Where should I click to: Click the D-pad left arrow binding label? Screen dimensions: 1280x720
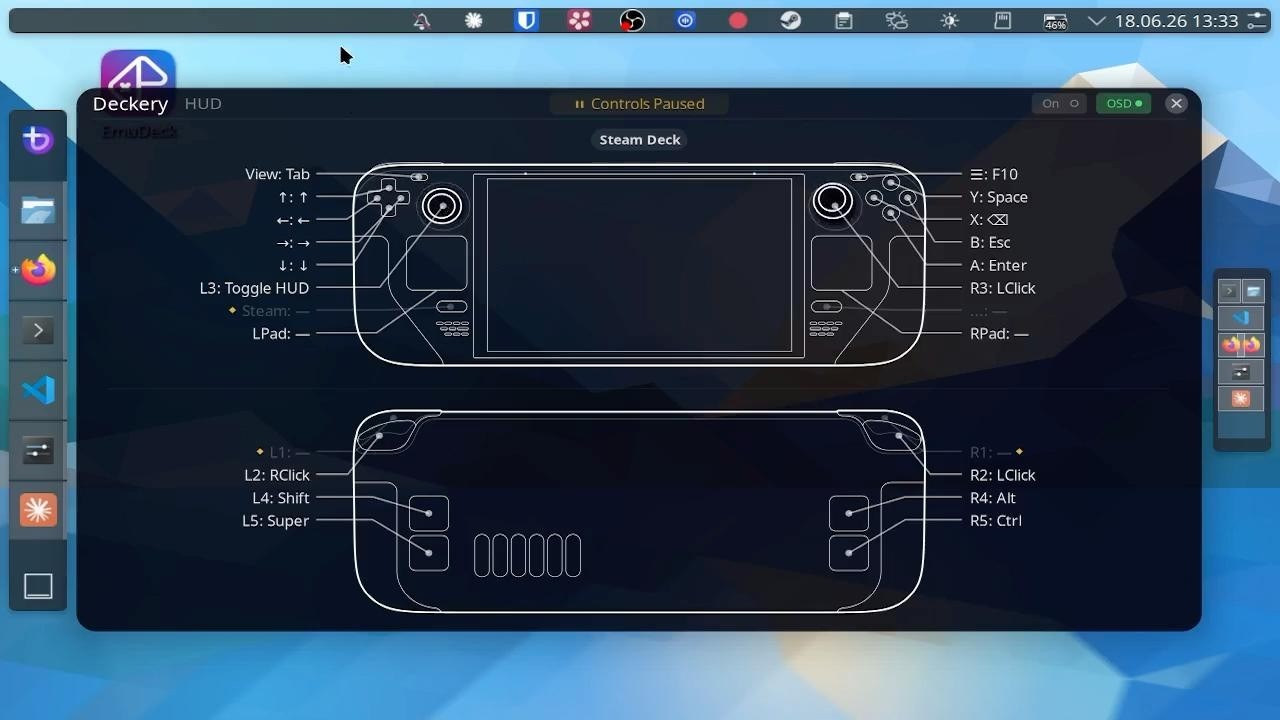293,220
